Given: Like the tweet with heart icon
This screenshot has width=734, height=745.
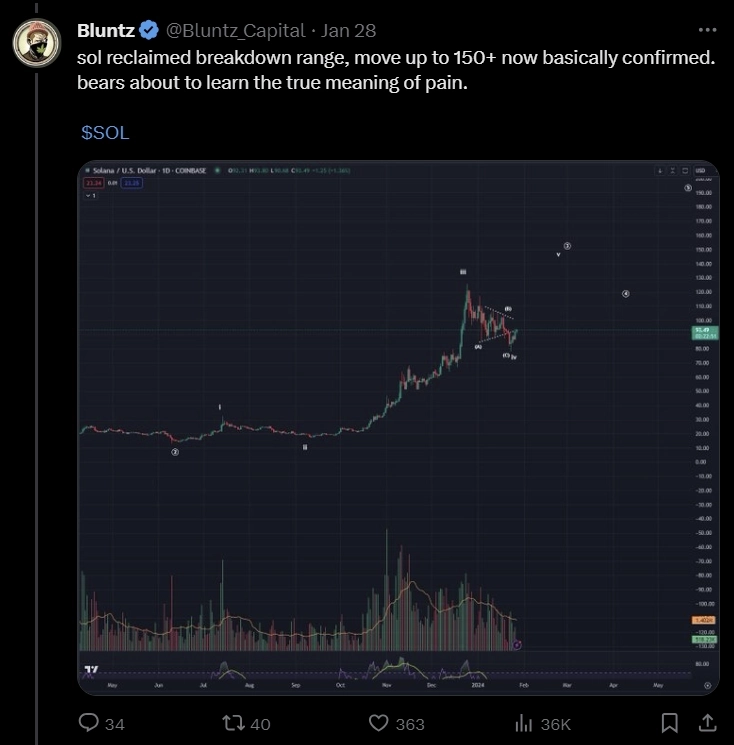Looking at the screenshot, I should pos(379,723).
